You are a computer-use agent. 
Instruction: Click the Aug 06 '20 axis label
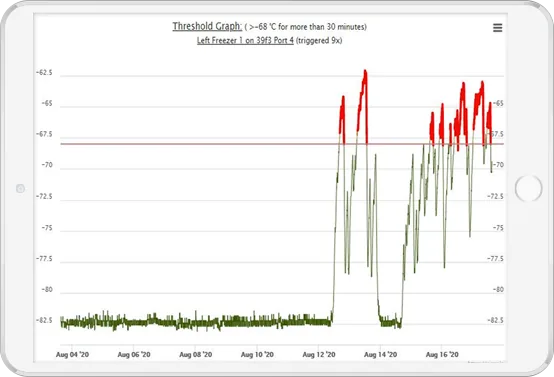click(x=134, y=354)
